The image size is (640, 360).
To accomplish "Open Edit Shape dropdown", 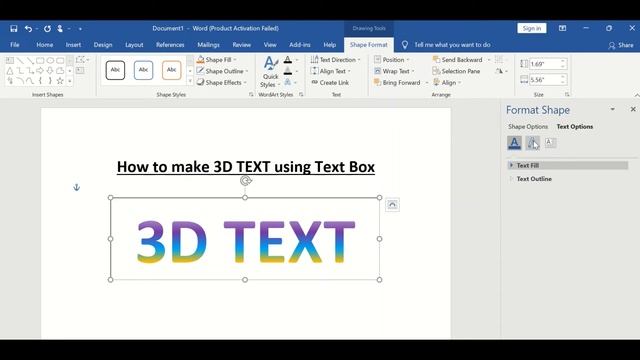I will (82, 60).
